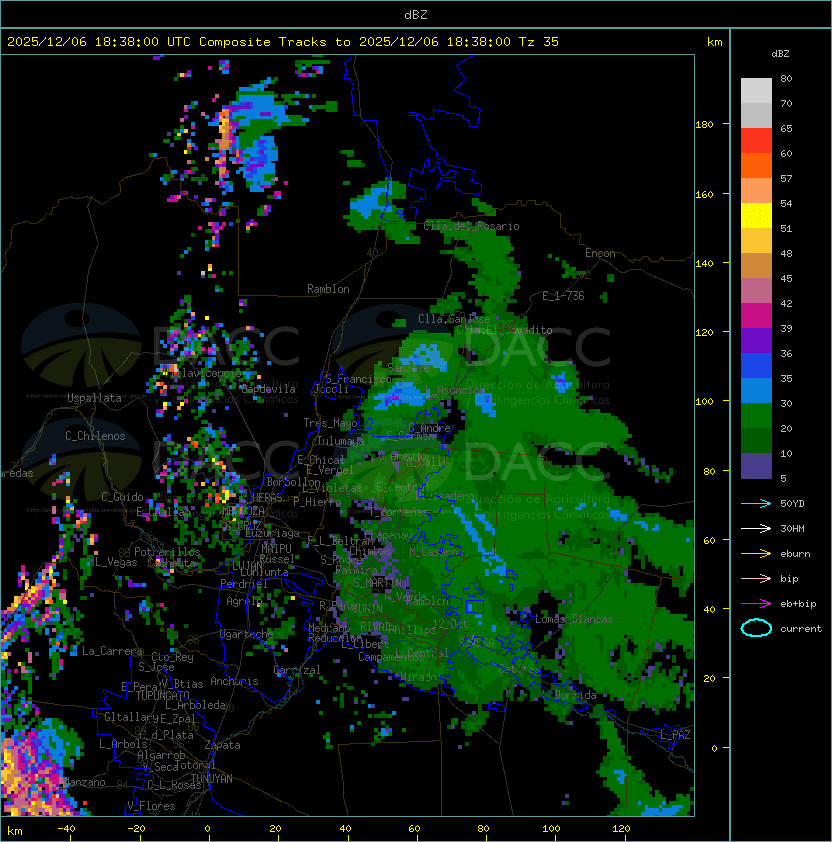The image size is (832, 842).
Task: Click the TUPUNGATO place label
Action: click(163, 695)
